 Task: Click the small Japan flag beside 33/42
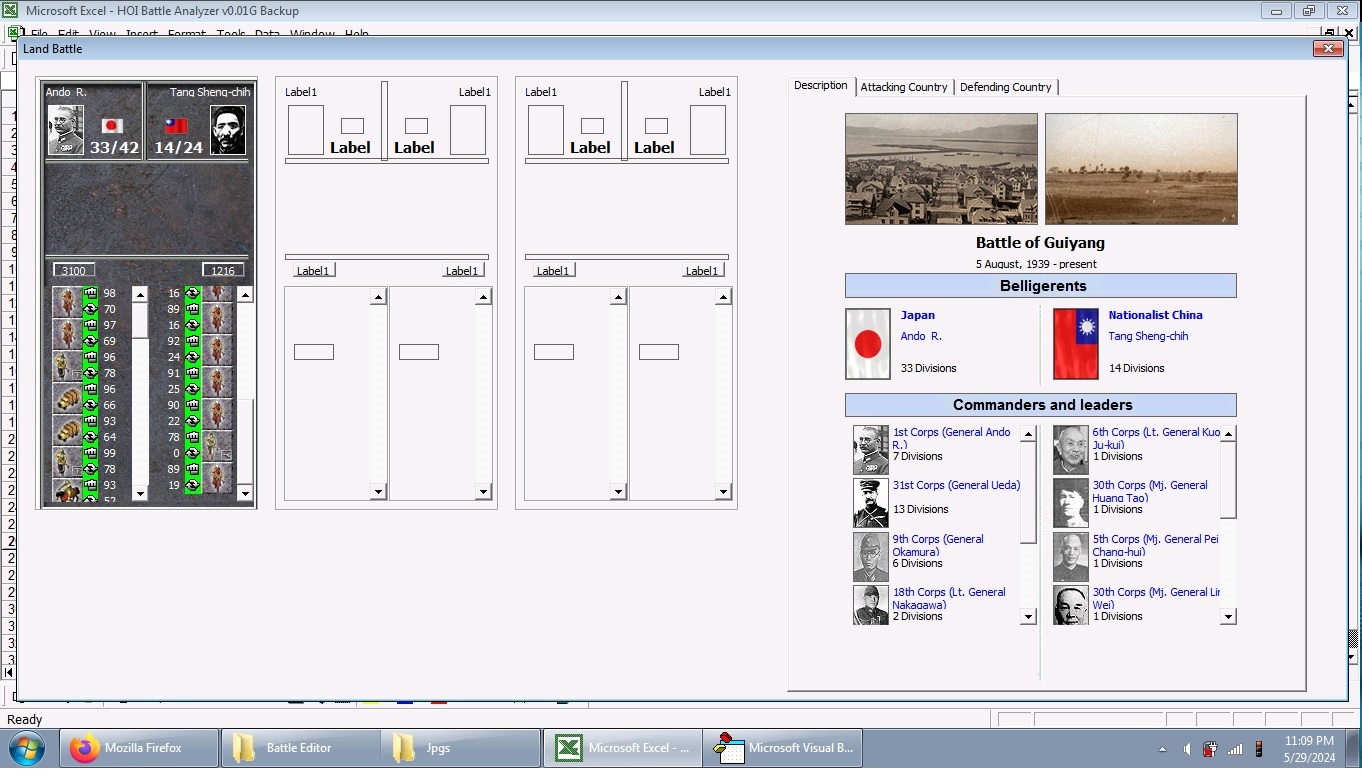pyautogui.click(x=112, y=126)
